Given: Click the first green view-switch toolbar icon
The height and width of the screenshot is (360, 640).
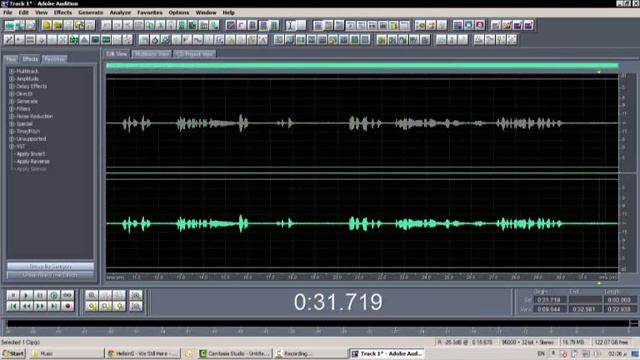Looking at the screenshot, I should point(9,25).
